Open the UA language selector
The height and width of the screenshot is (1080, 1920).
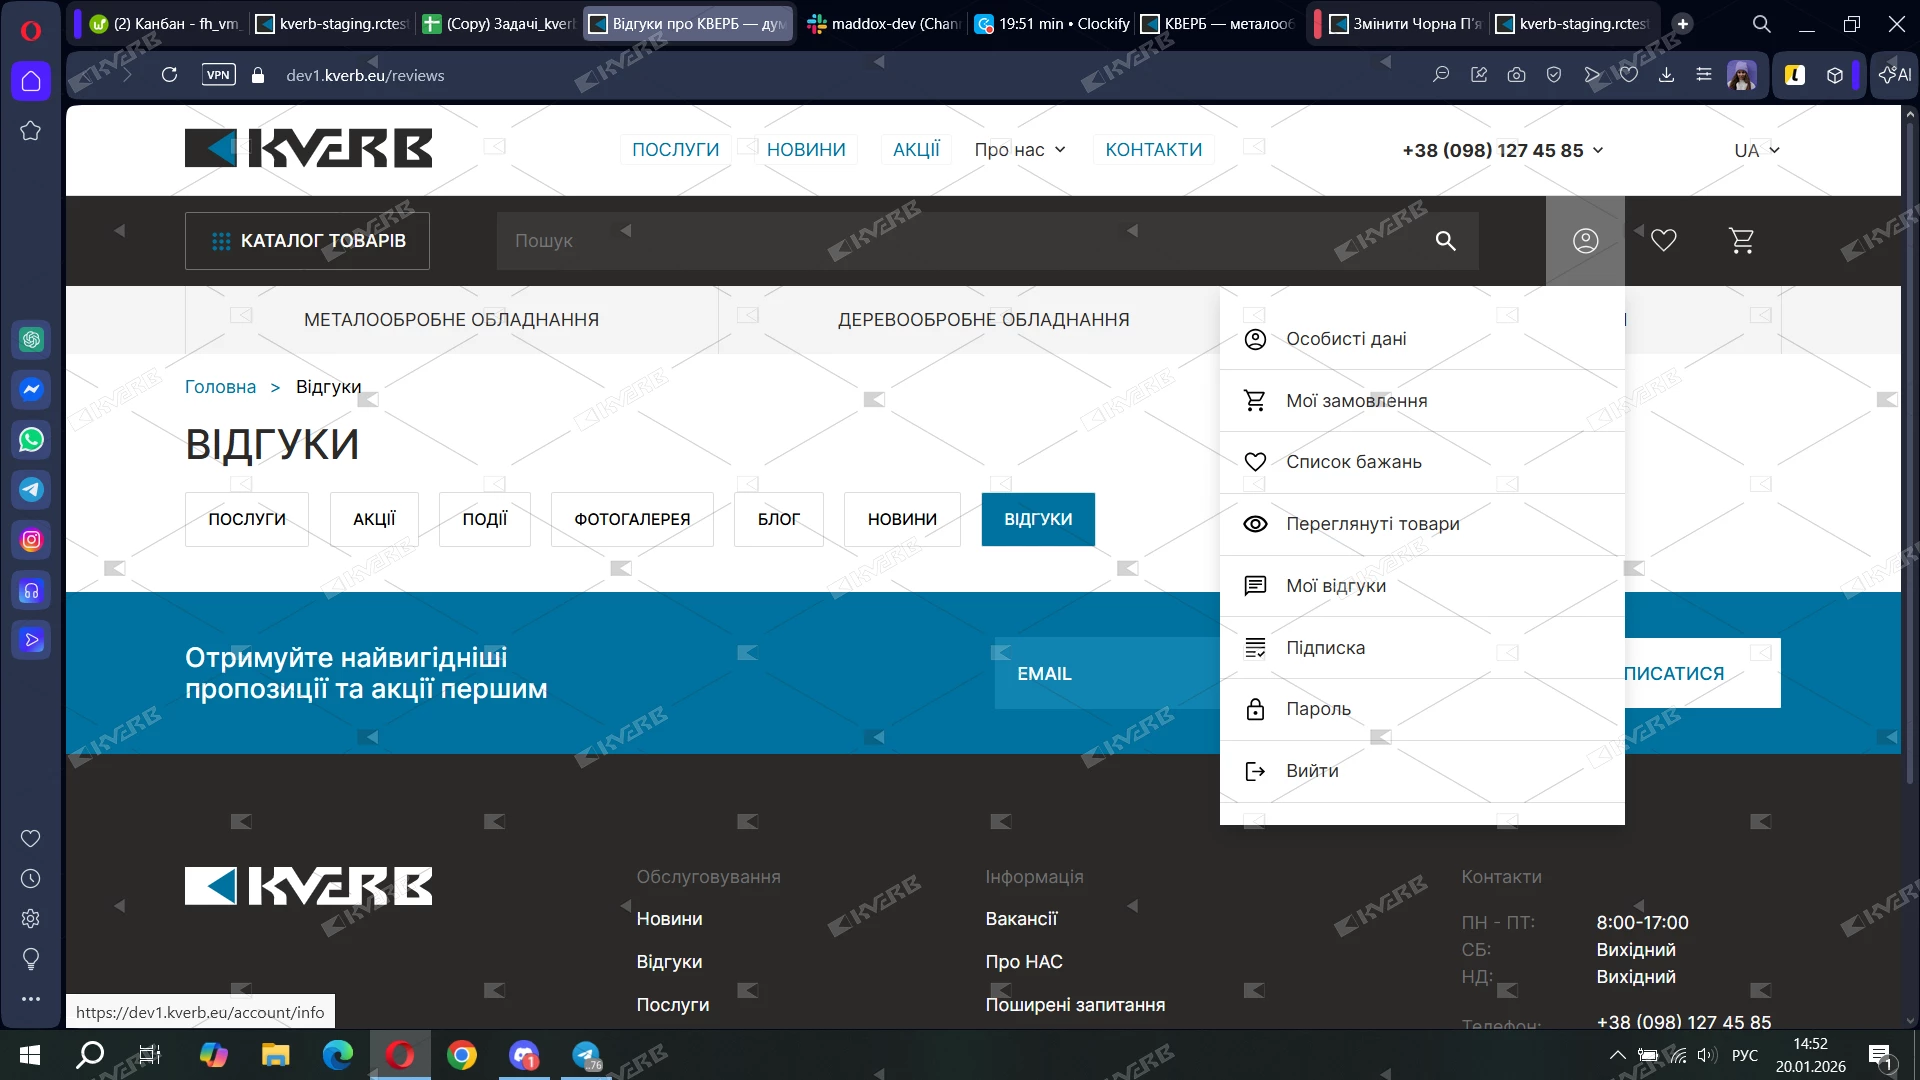(1756, 150)
